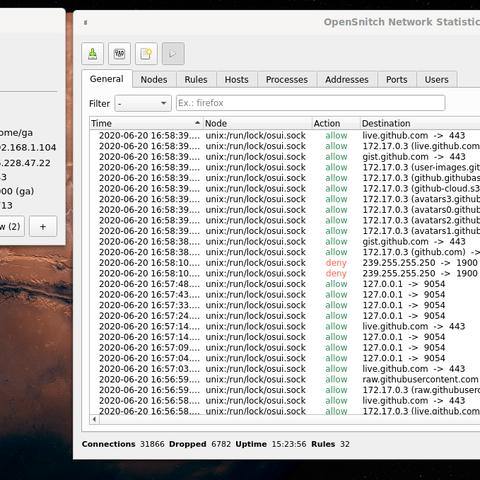Select the 16:57:24 timestamp row
This screenshot has height=480, width=480.
149,316
